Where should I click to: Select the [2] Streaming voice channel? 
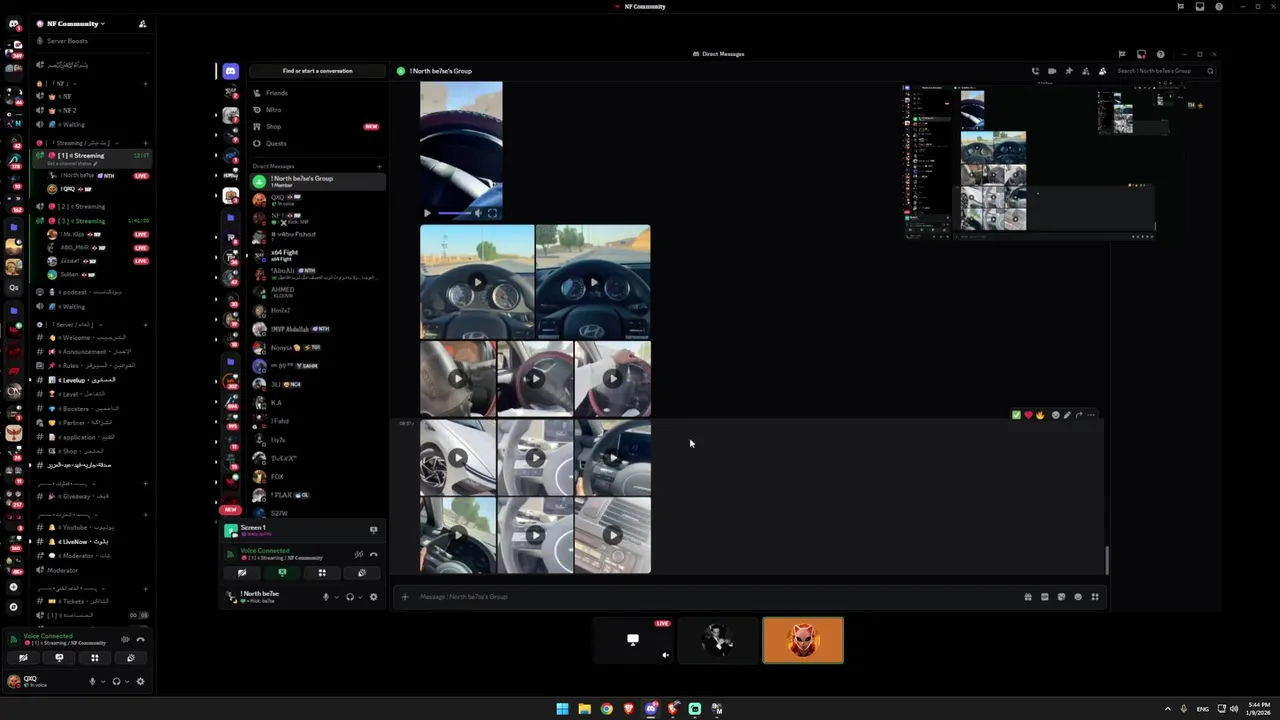90,206
